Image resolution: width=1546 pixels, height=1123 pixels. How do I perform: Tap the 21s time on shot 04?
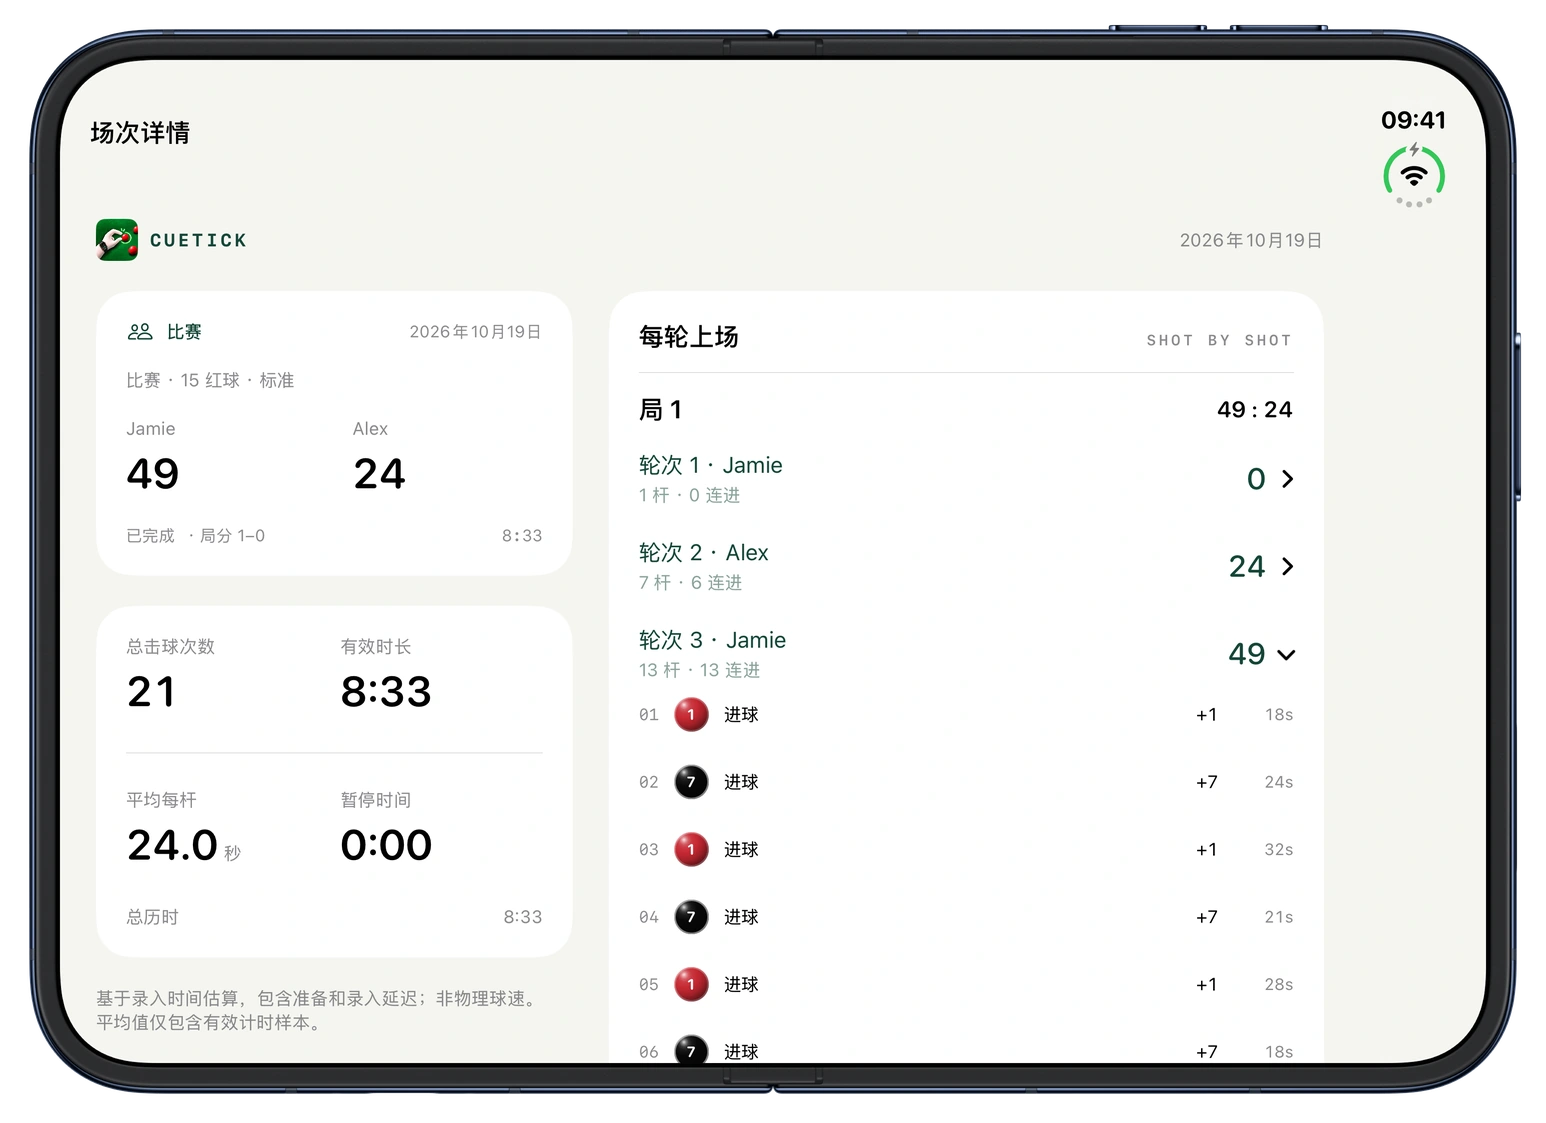[x=1278, y=917]
